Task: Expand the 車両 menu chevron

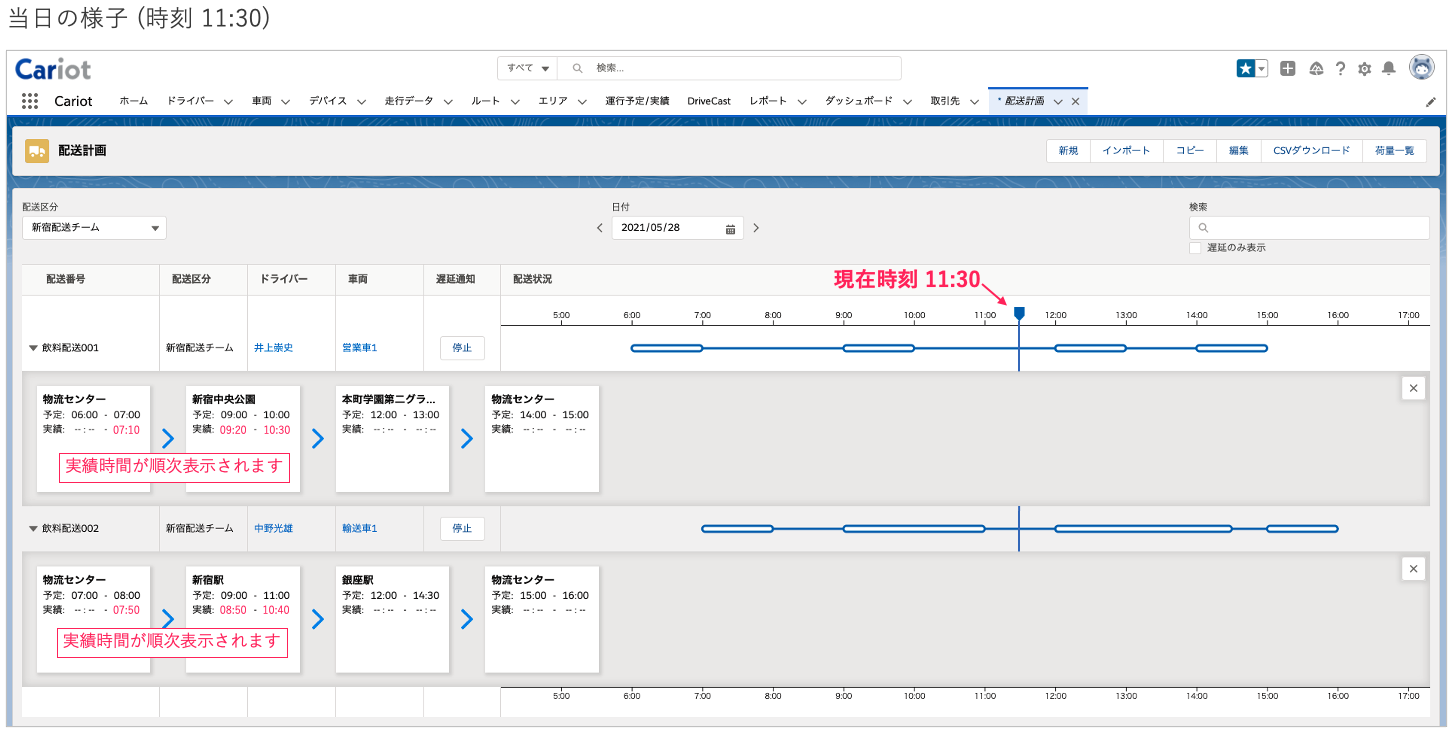Action: tap(285, 102)
